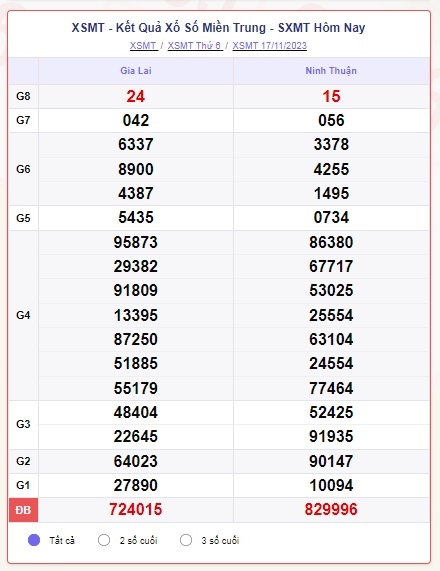Viewport: 440px width, 571px height.
Task: Click the Gia Lai column header
Action: [136, 71]
